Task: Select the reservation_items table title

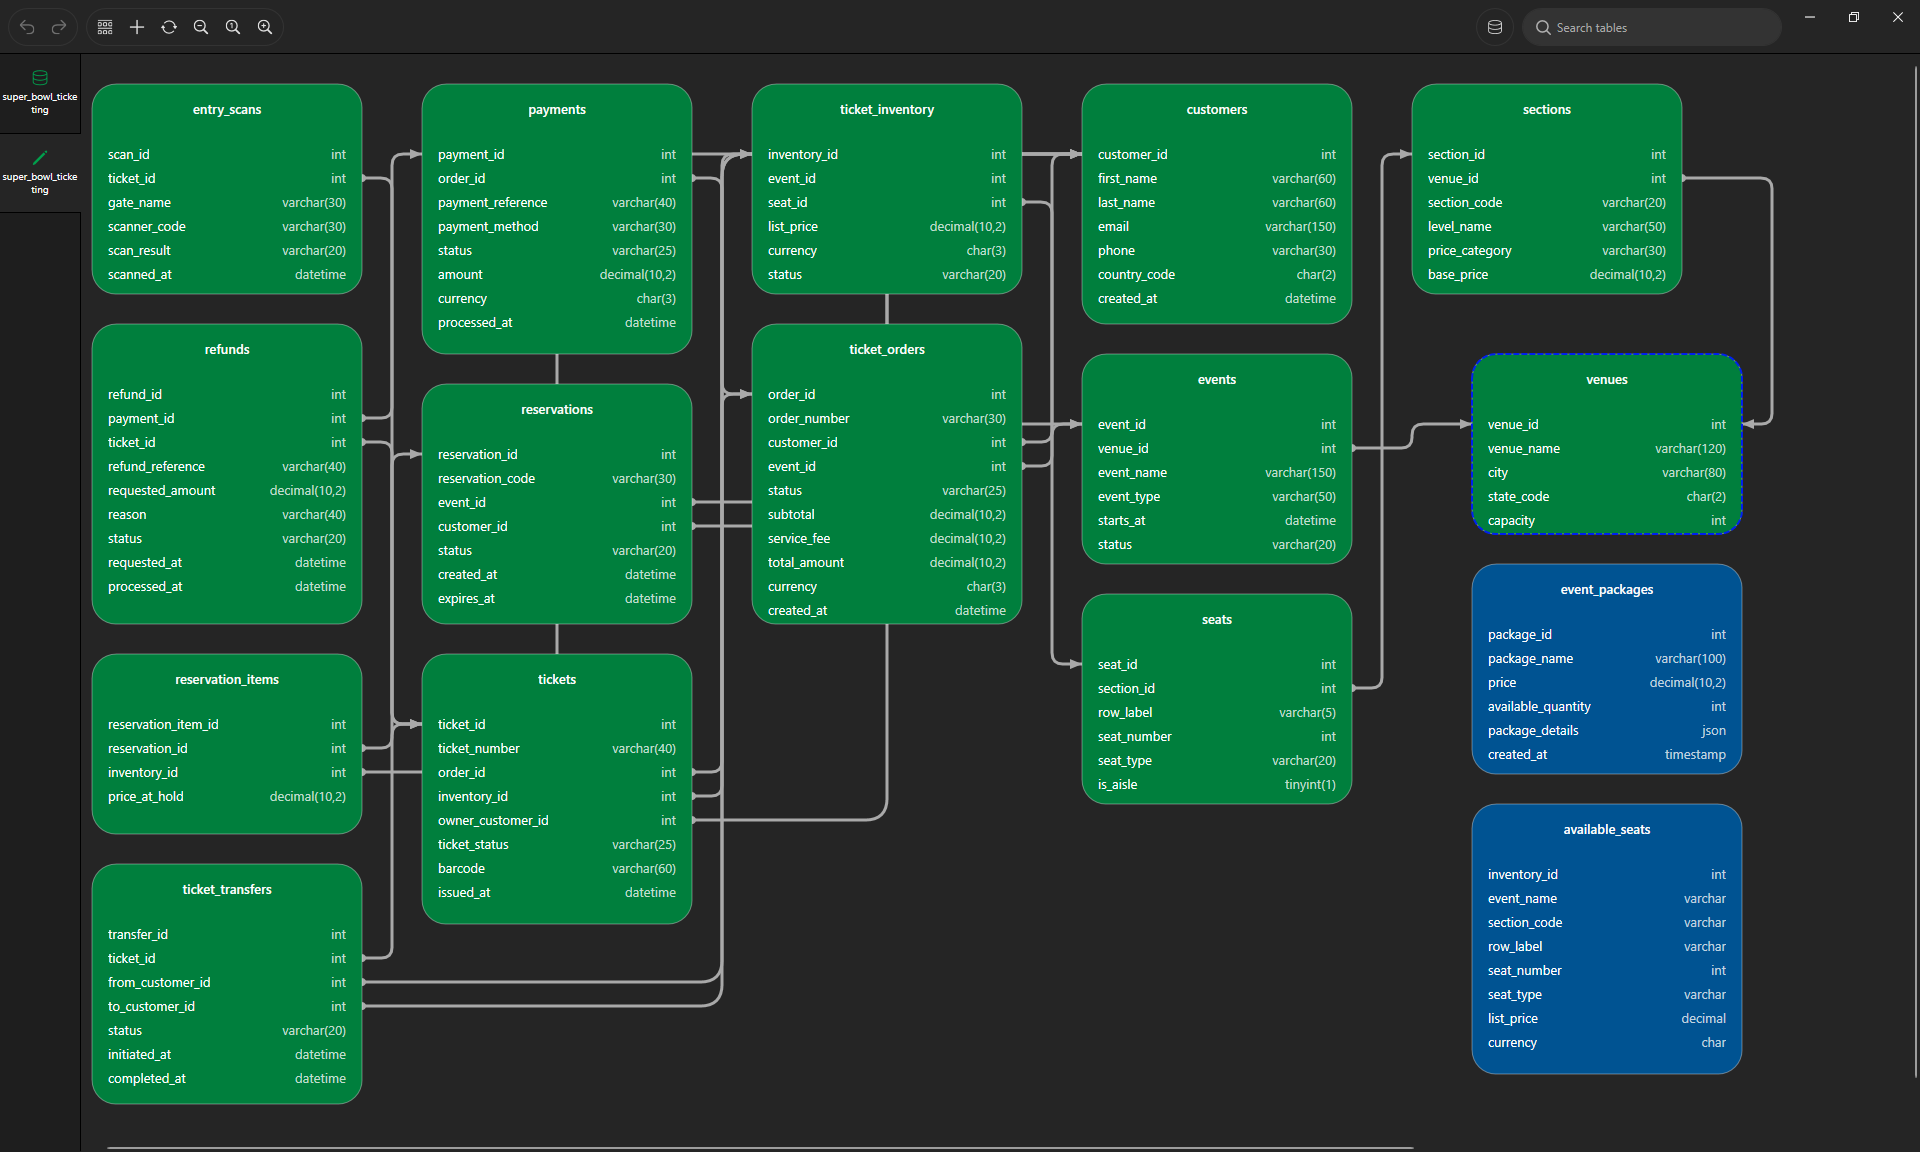Action: 227,680
